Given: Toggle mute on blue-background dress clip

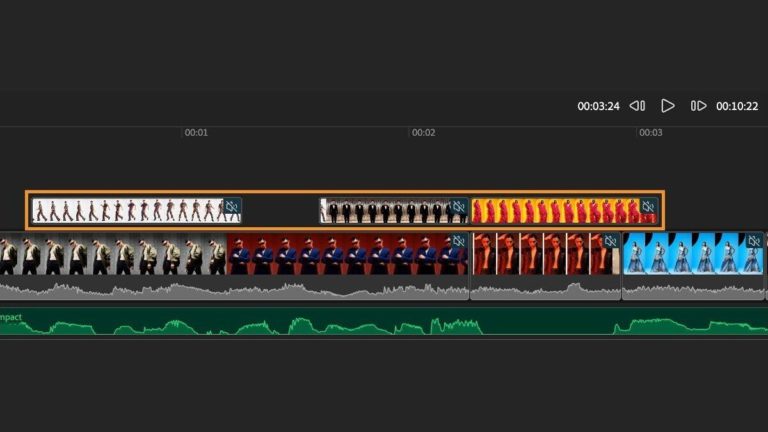Looking at the screenshot, I should [754, 241].
